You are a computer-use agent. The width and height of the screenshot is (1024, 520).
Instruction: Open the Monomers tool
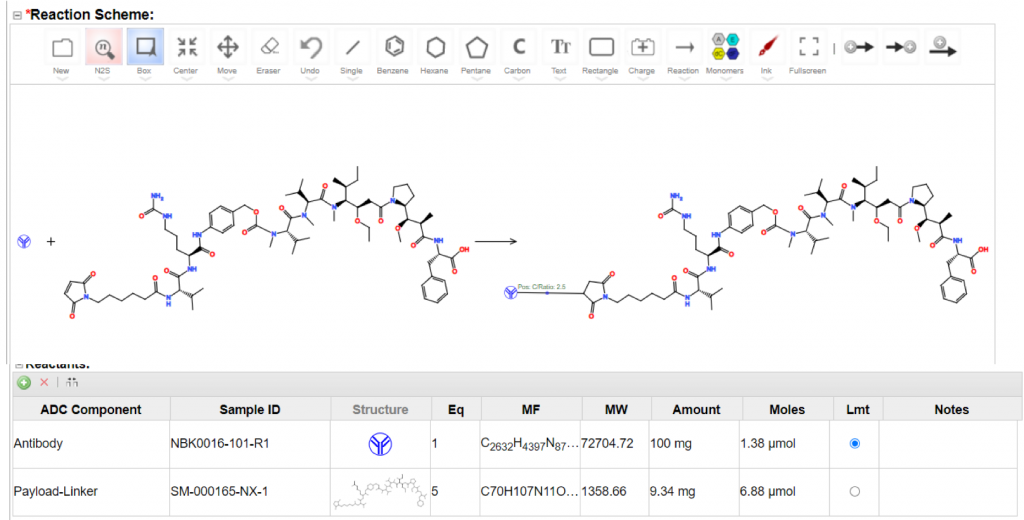click(726, 47)
